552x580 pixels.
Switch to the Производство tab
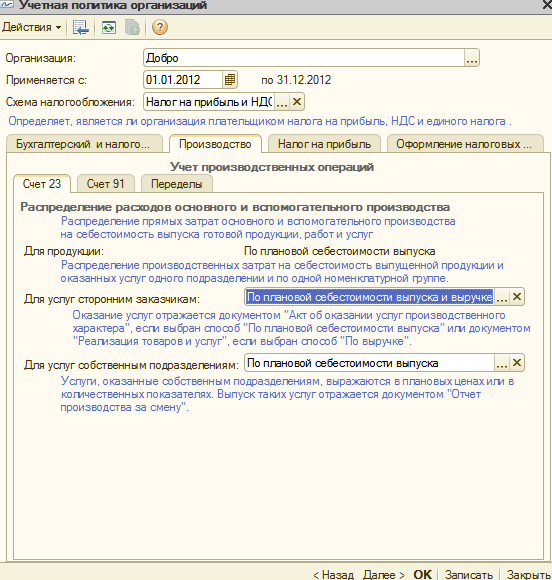point(215,144)
